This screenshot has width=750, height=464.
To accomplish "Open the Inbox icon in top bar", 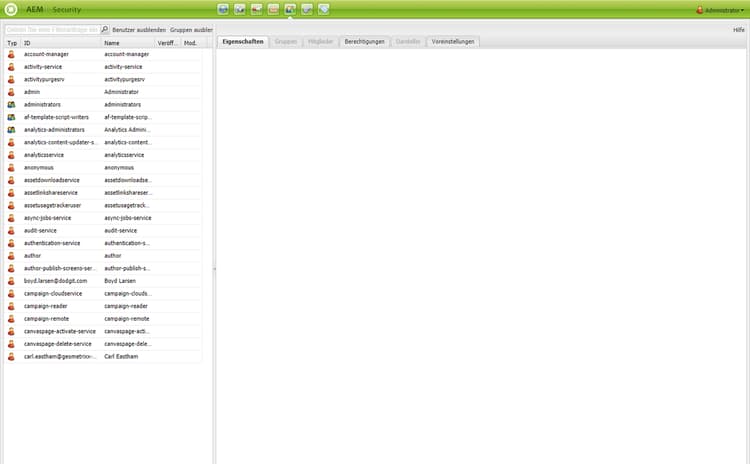I will click(x=273, y=9).
